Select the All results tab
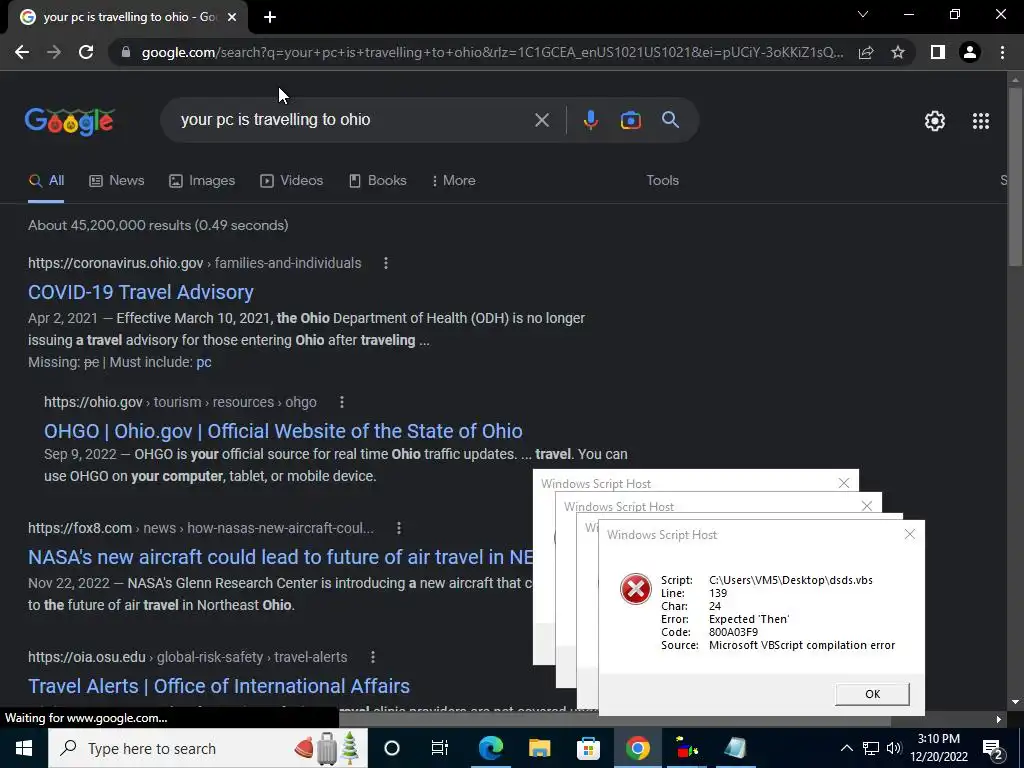Viewport: 1024px width, 768px height. pyautogui.click(x=46, y=181)
